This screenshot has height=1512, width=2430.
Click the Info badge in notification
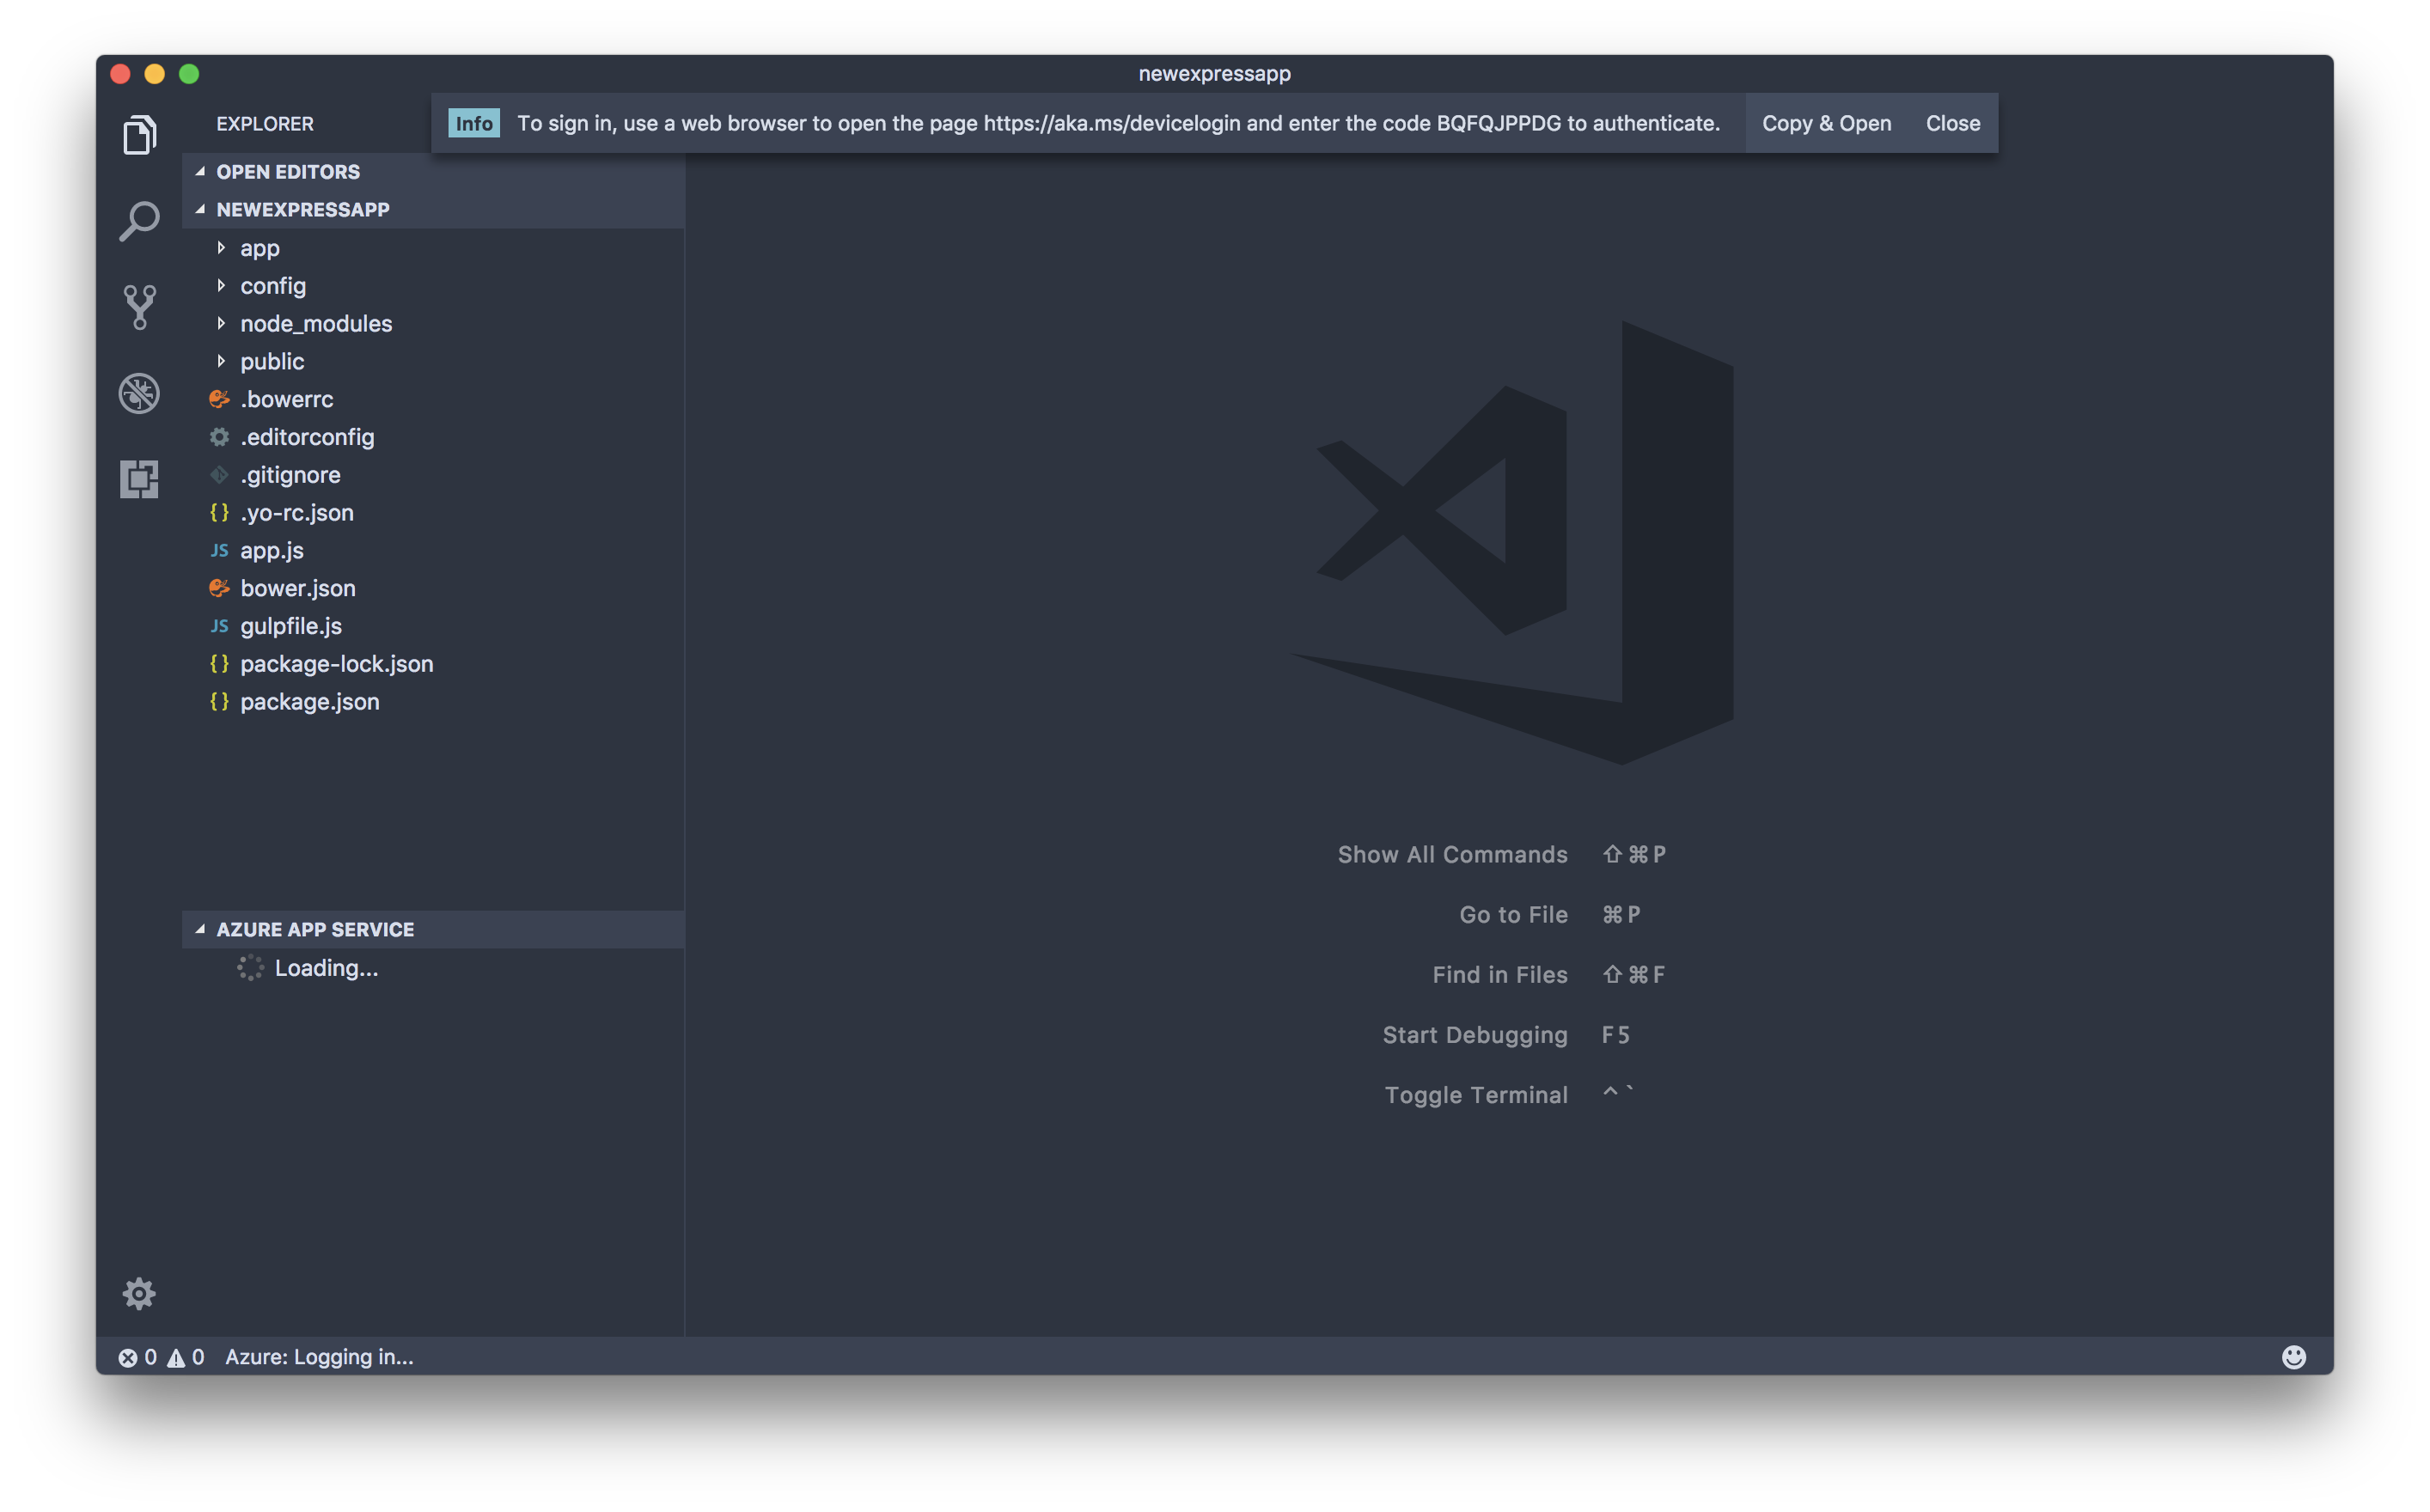click(474, 123)
